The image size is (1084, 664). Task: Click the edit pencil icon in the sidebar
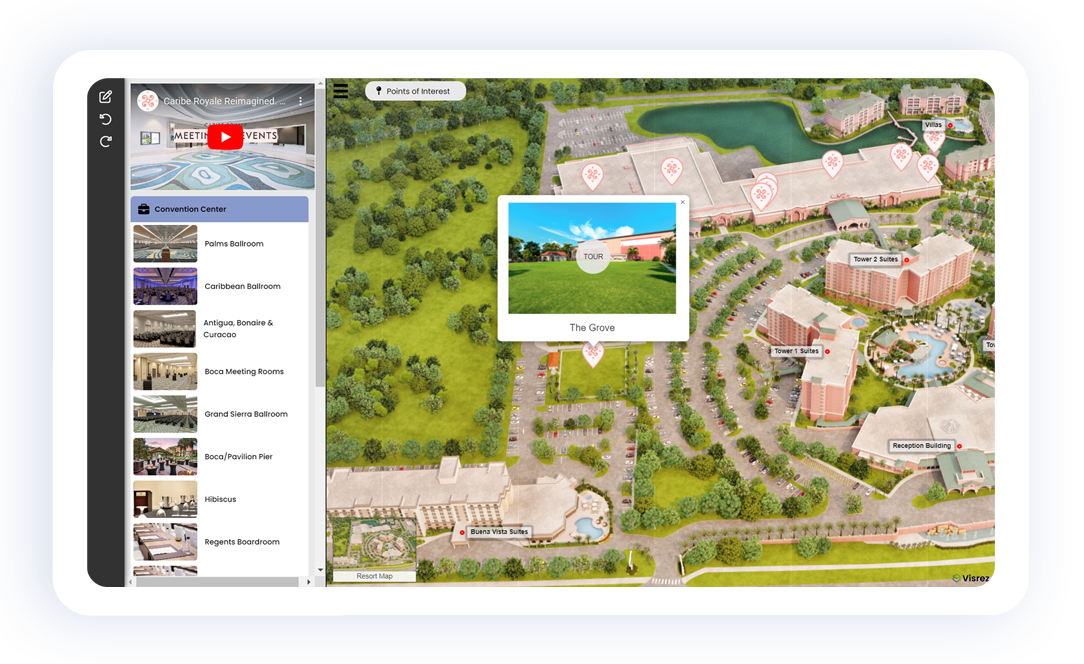pyautogui.click(x=106, y=97)
